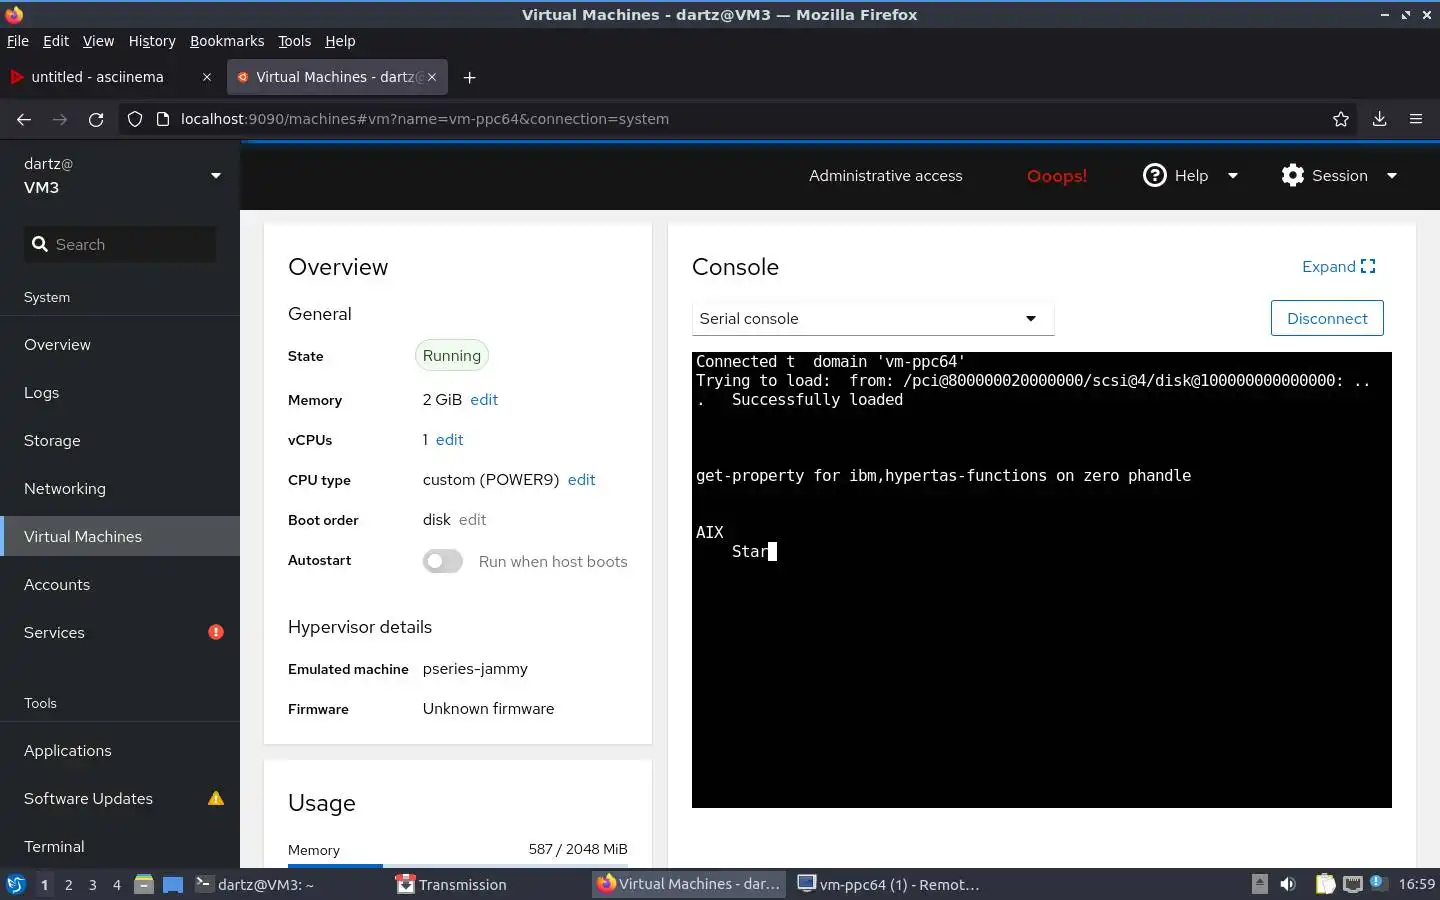This screenshot has height=900, width=1440.
Task: Click the sidebar Search input field
Action: (x=120, y=244)
